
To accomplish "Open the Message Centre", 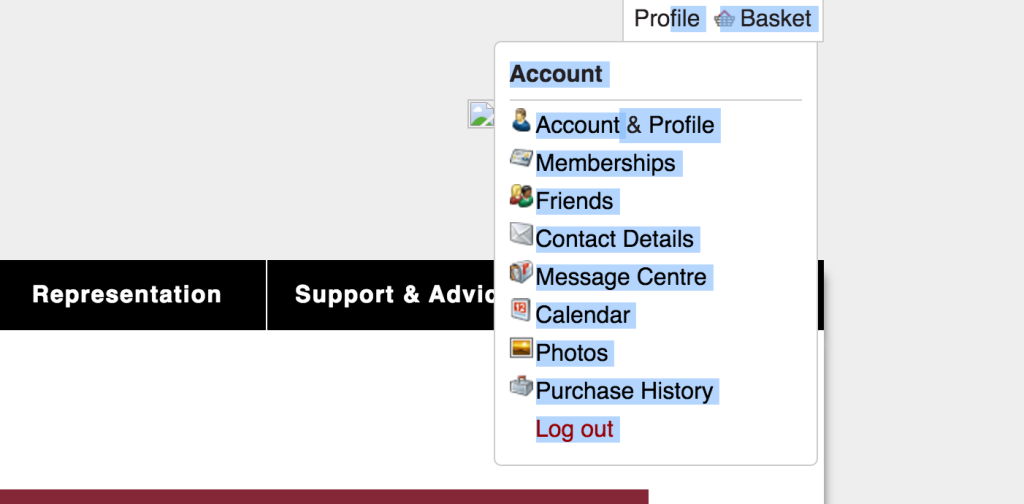I will (x=621, y=277).
